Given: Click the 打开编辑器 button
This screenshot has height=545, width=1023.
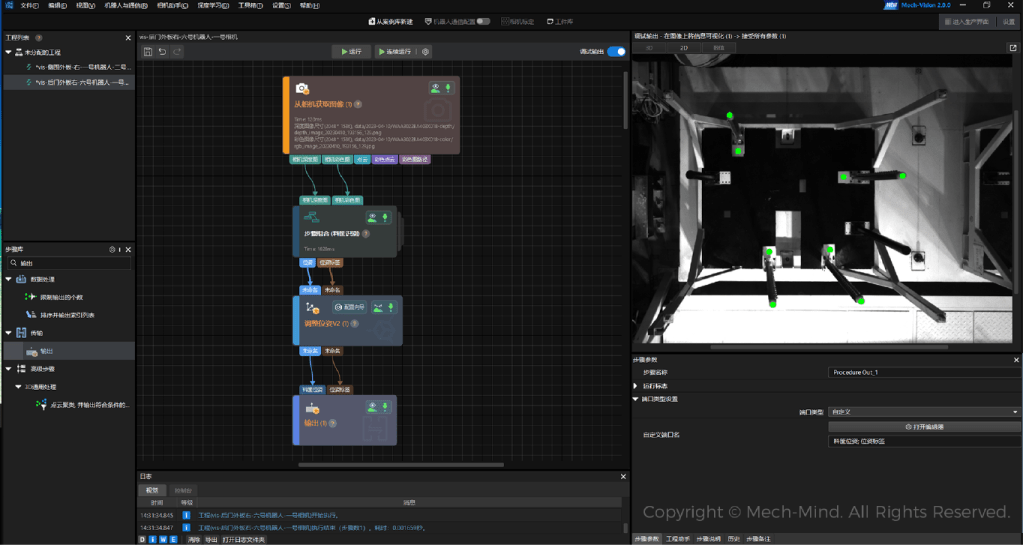Looking at the screenshot, I should click(924, 426).
